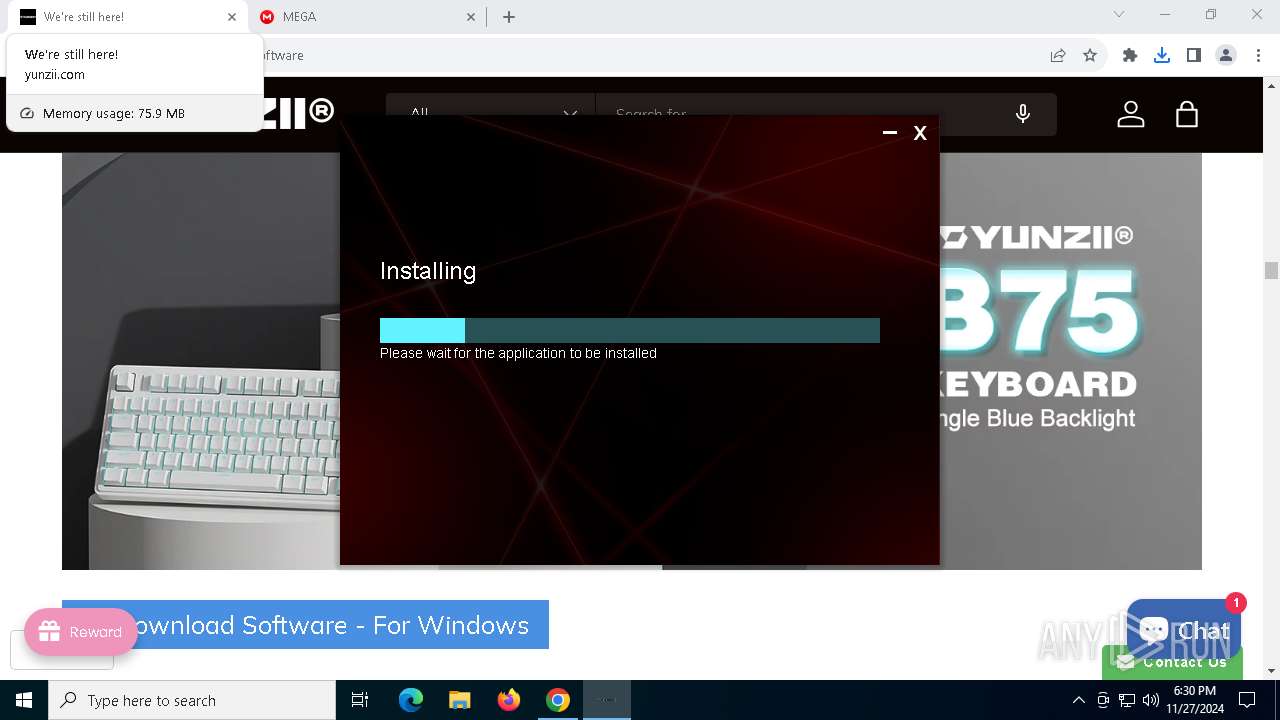
Task: Launch Microsoft Edge from the taskbar
Action: pyautogui.click(x=411, y=700)
